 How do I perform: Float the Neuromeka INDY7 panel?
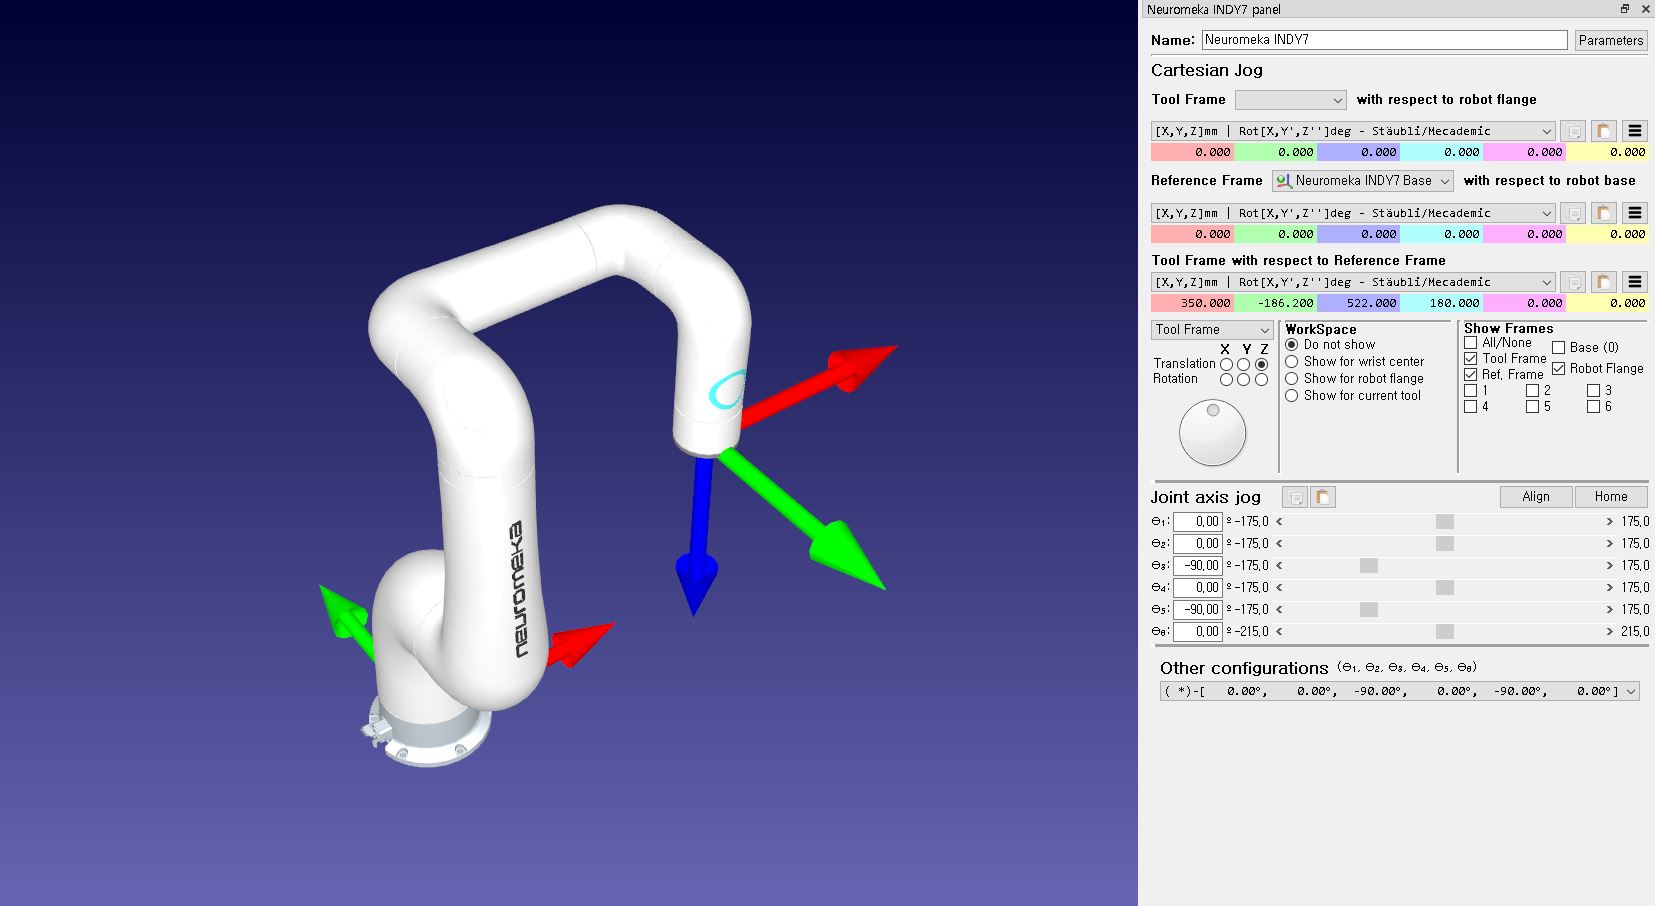tap(1625, 9)
